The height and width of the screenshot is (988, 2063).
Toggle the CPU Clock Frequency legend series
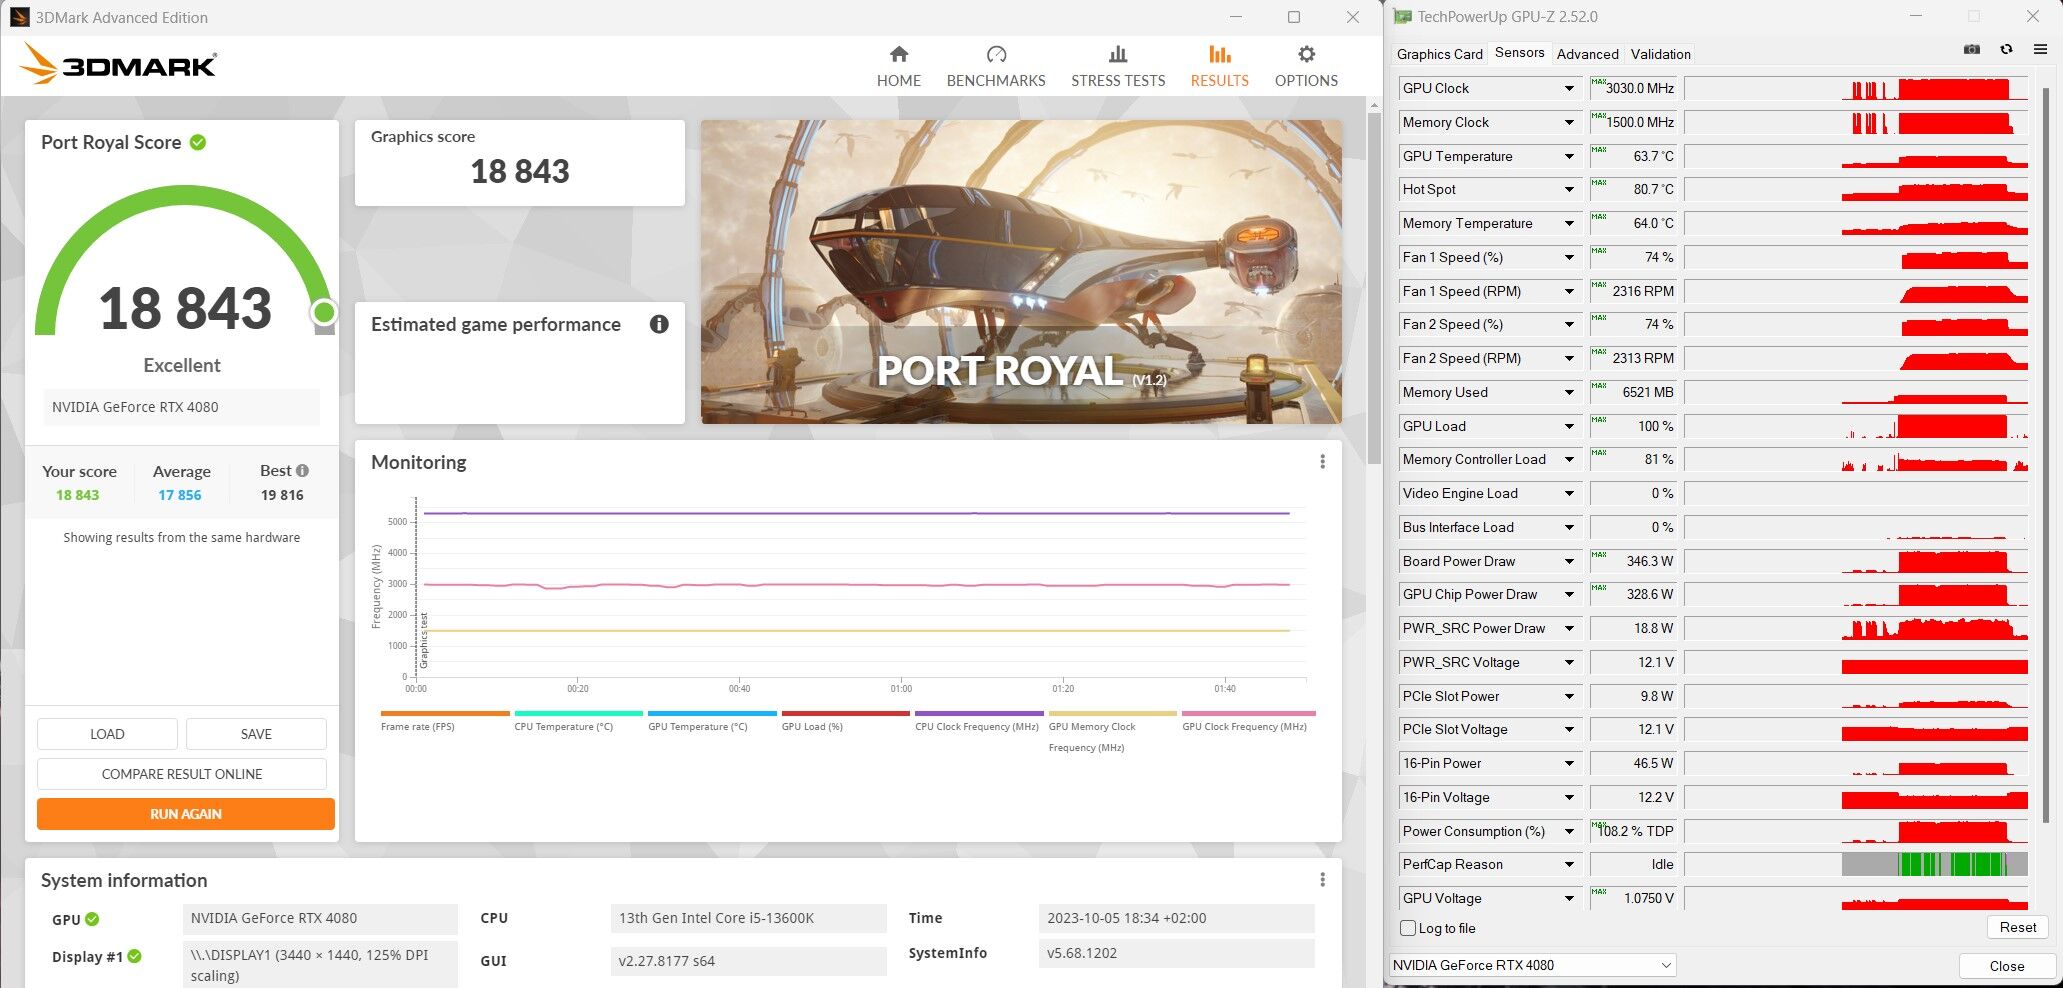979,721
